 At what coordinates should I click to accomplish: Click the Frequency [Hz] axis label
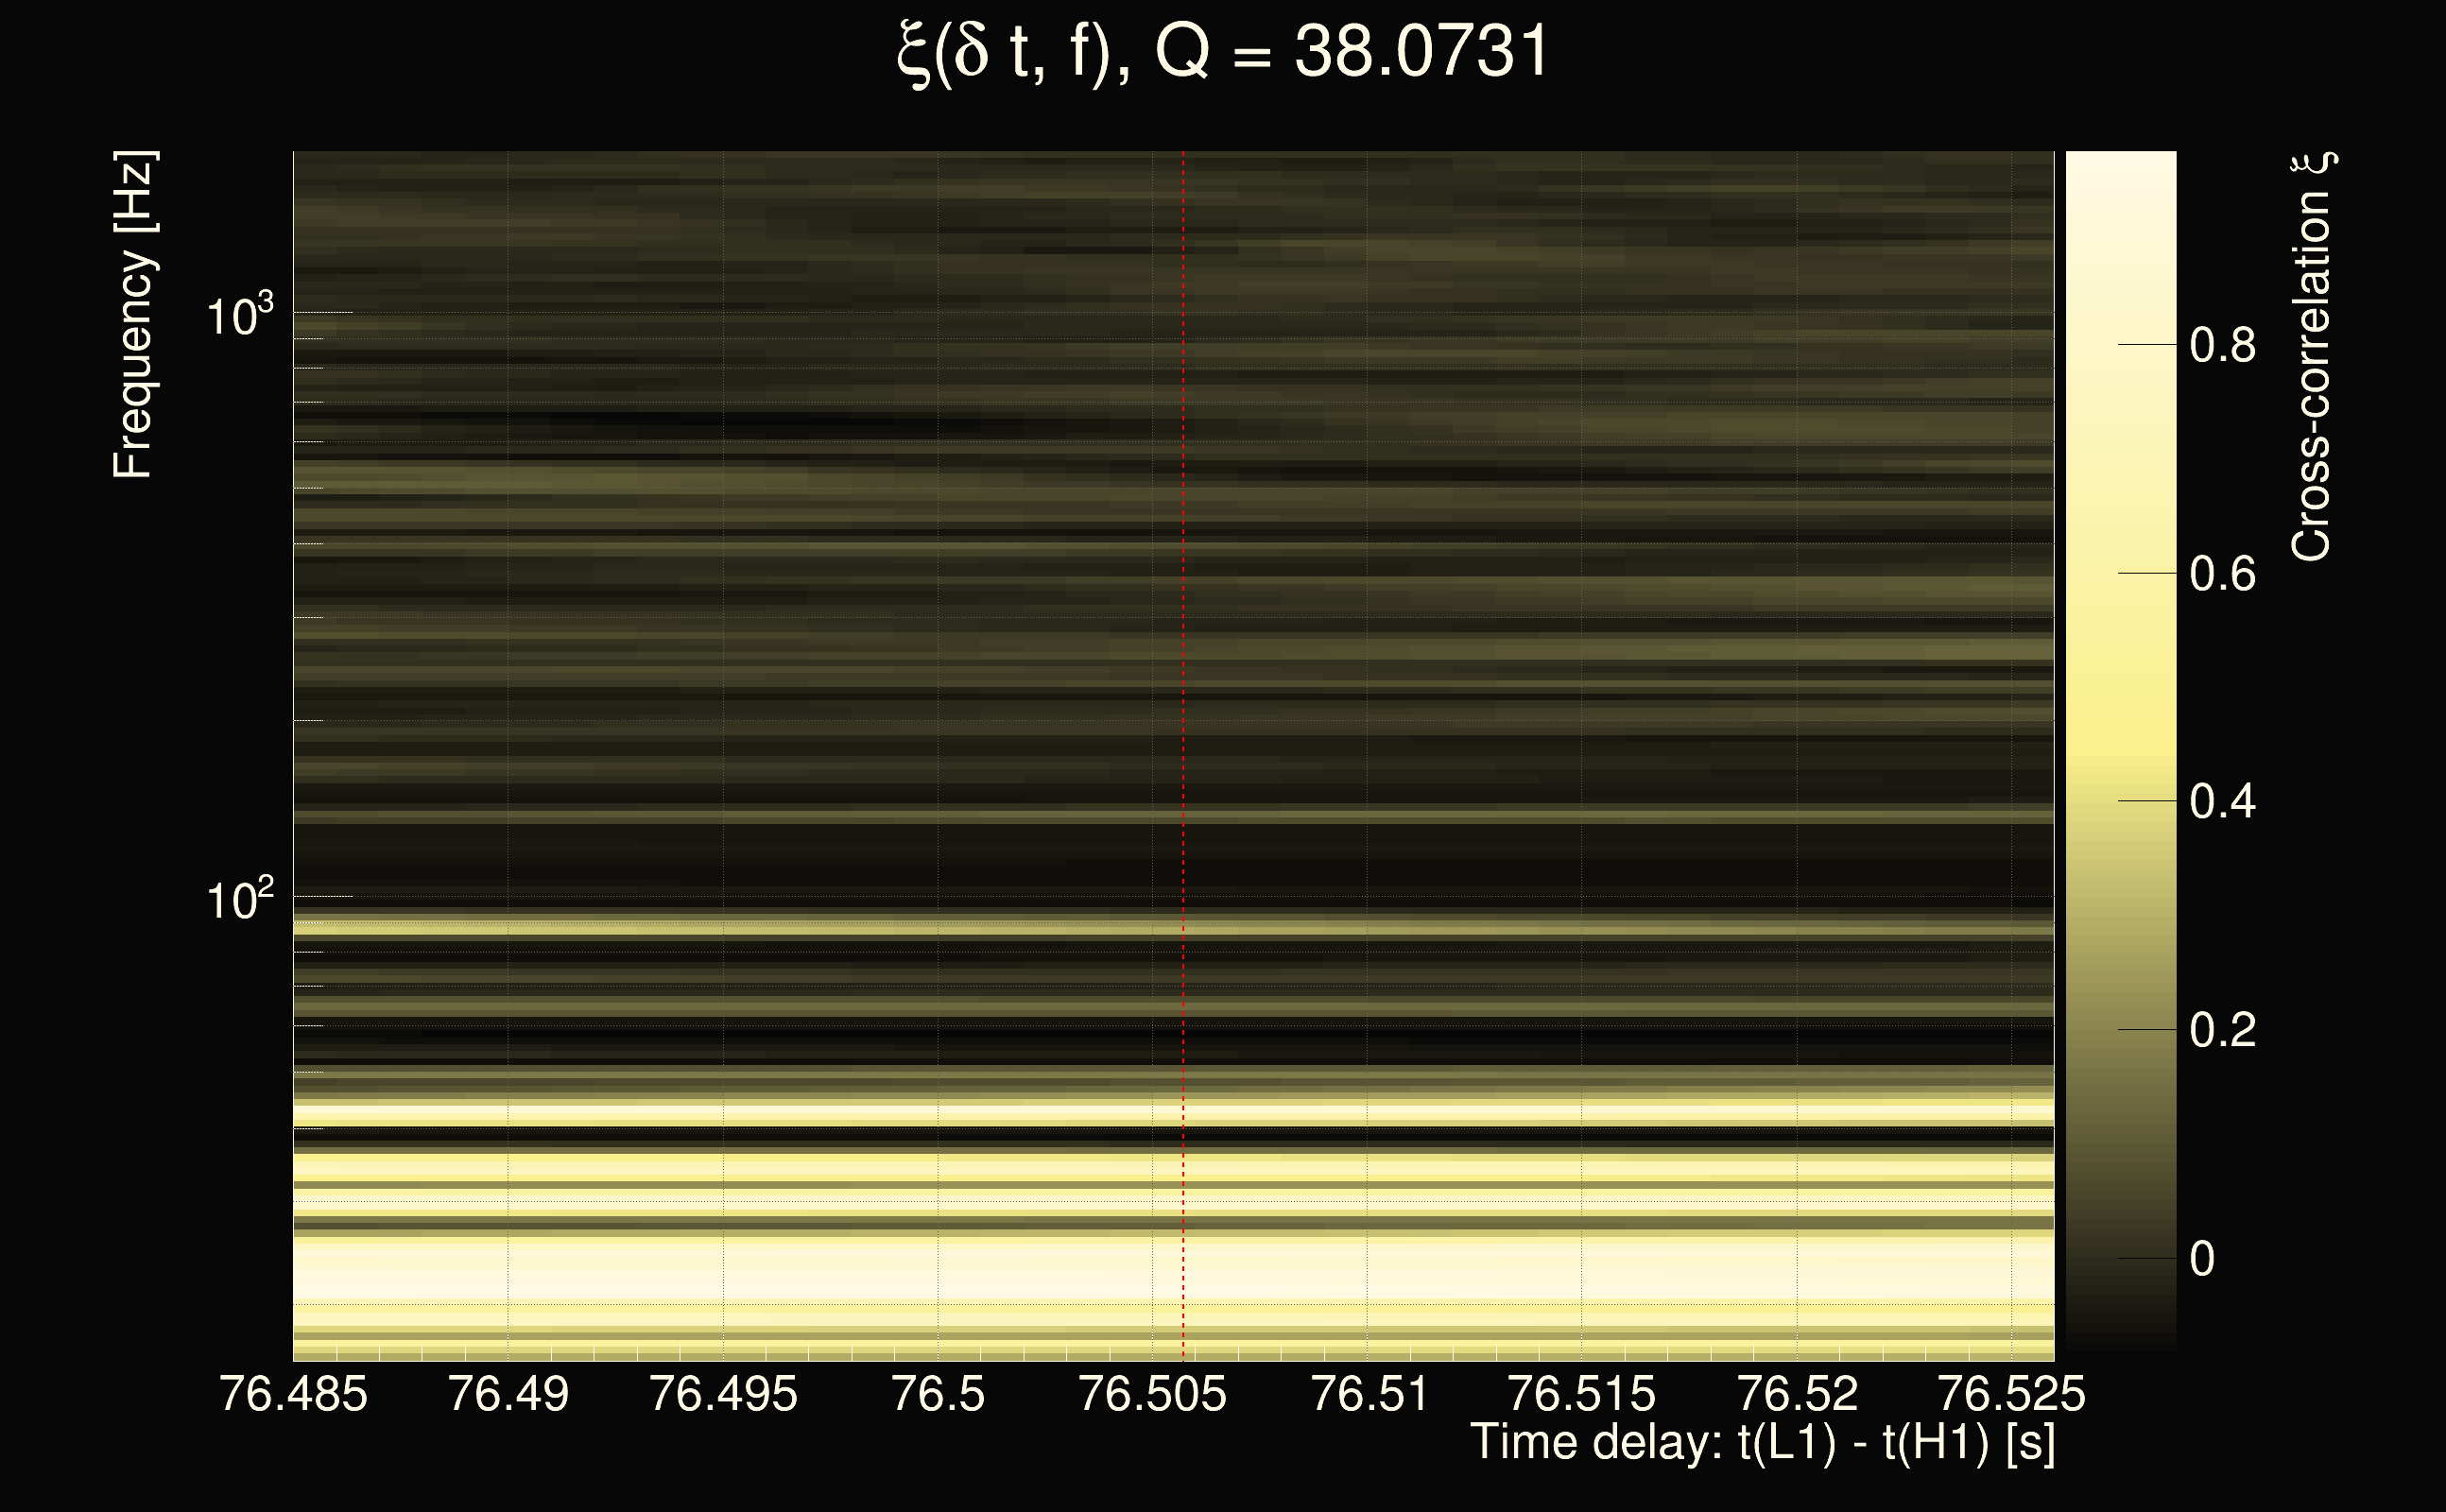point(133,316)
